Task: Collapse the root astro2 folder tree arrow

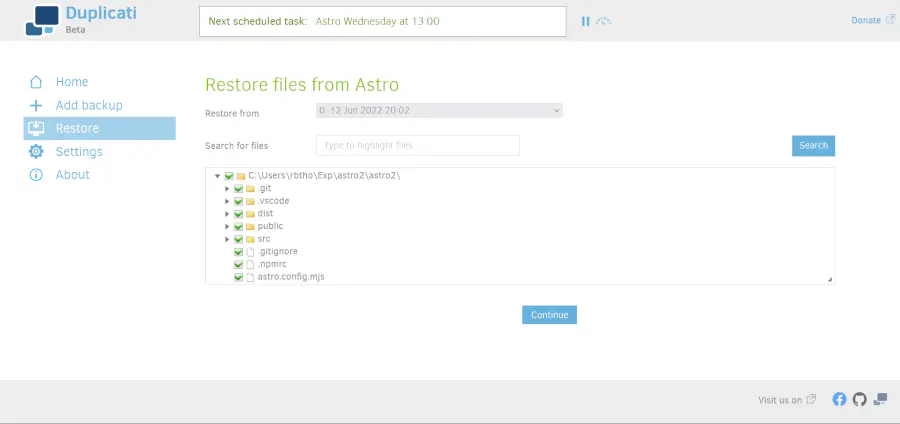Action: [218, 176]
